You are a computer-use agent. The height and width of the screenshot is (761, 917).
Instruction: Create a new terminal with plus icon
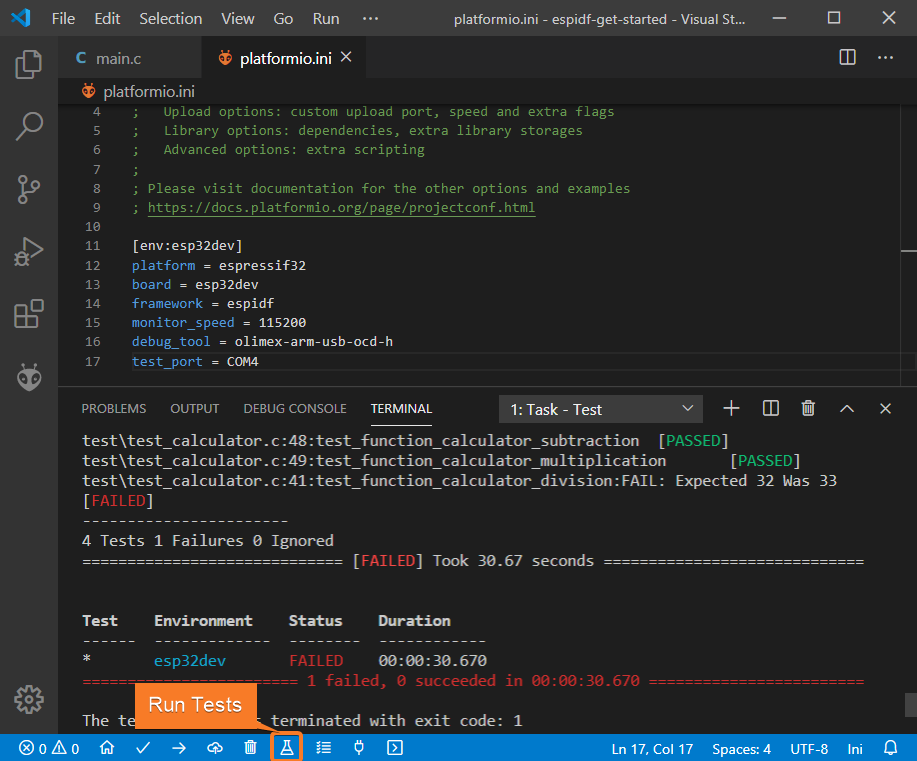[731, 408]
